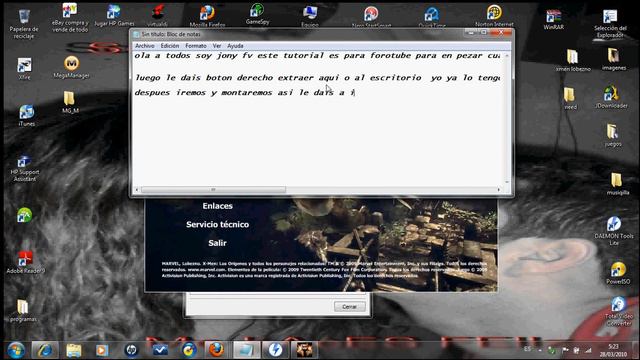Launch the Total Video Converter shortcut

pyautogui.click(x=619, y=311)
